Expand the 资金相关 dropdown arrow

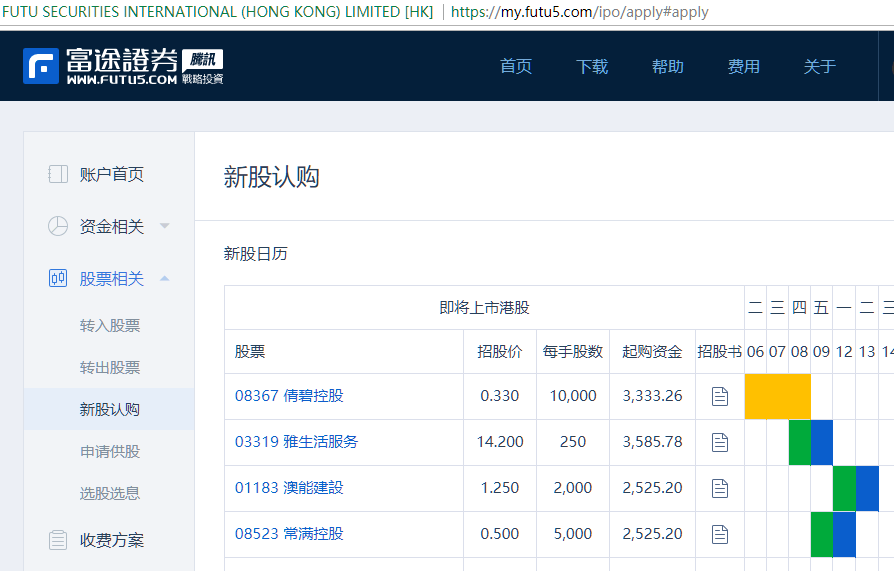tap(164, 226)
